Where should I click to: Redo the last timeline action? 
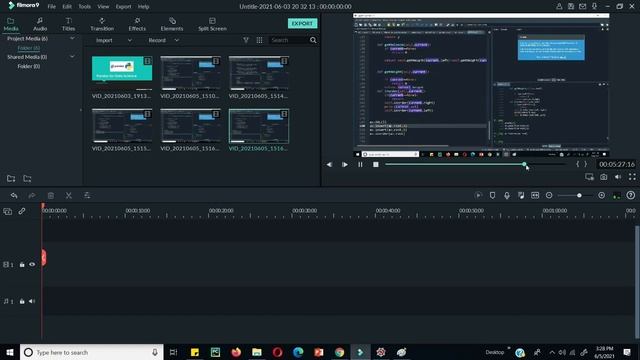pos(32,196)
